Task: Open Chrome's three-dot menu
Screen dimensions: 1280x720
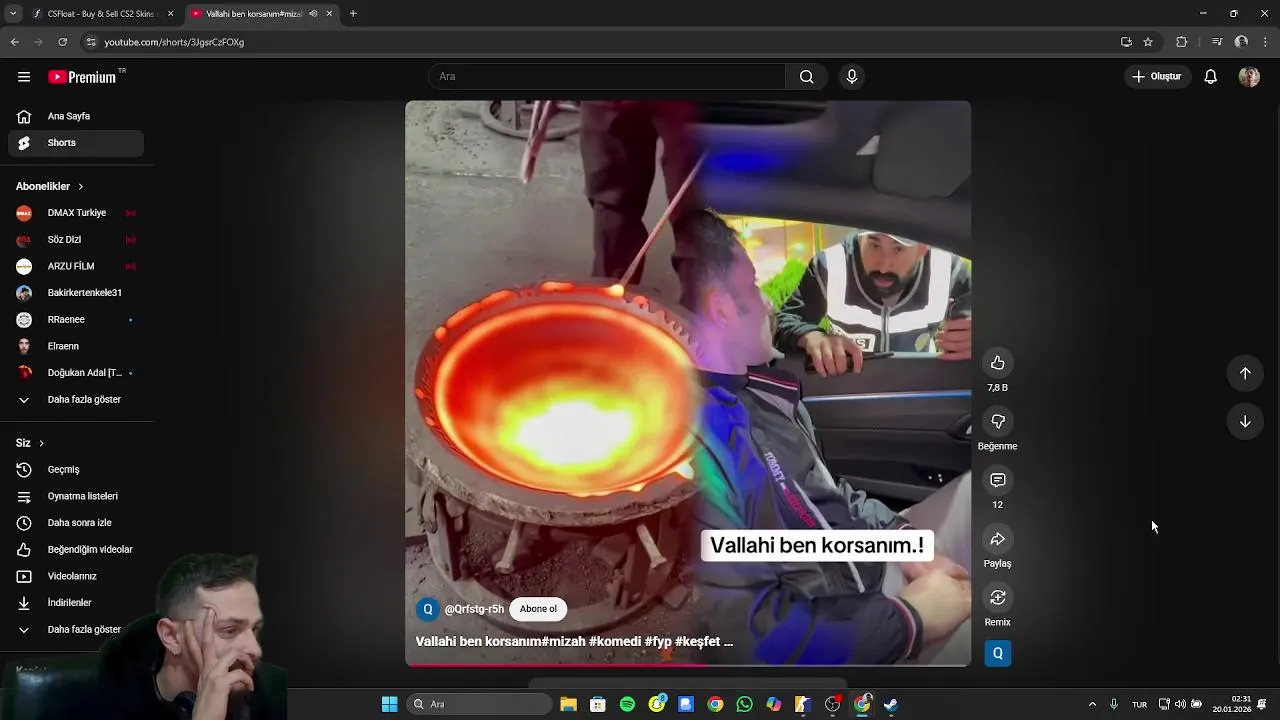Action: tap(1266, 42)
